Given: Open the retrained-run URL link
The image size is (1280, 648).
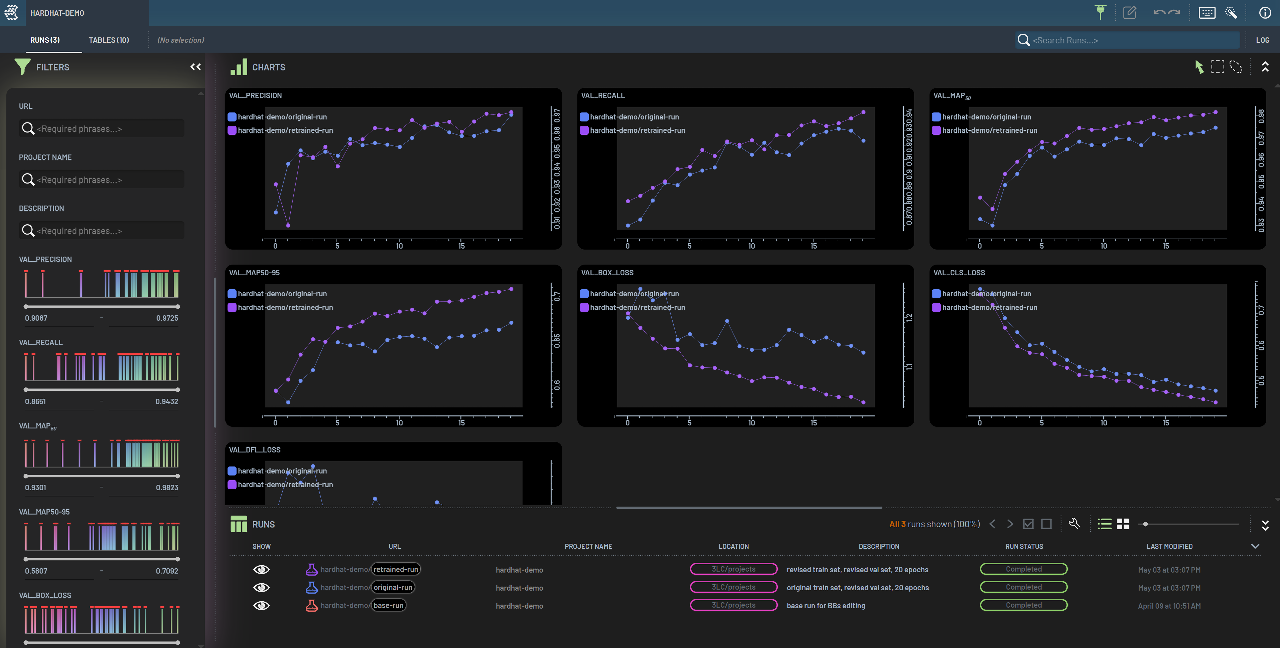Looking at the screenshot, I should coord(396,569).
